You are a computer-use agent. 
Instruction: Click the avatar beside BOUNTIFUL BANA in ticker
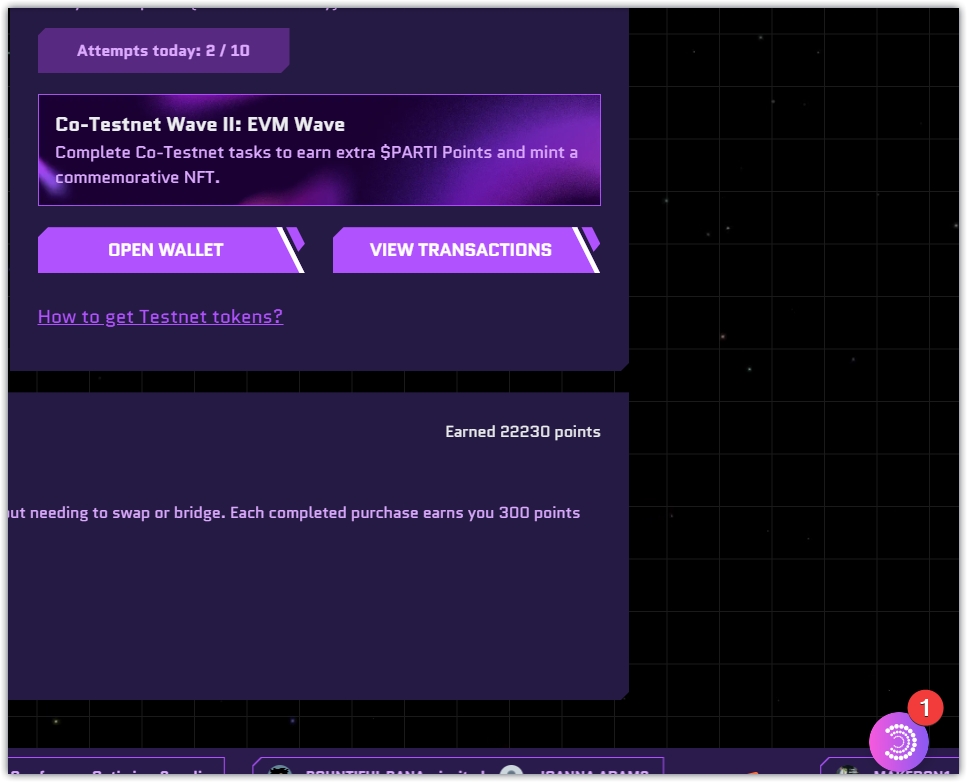pyautogui.click(x=281, y=773)
